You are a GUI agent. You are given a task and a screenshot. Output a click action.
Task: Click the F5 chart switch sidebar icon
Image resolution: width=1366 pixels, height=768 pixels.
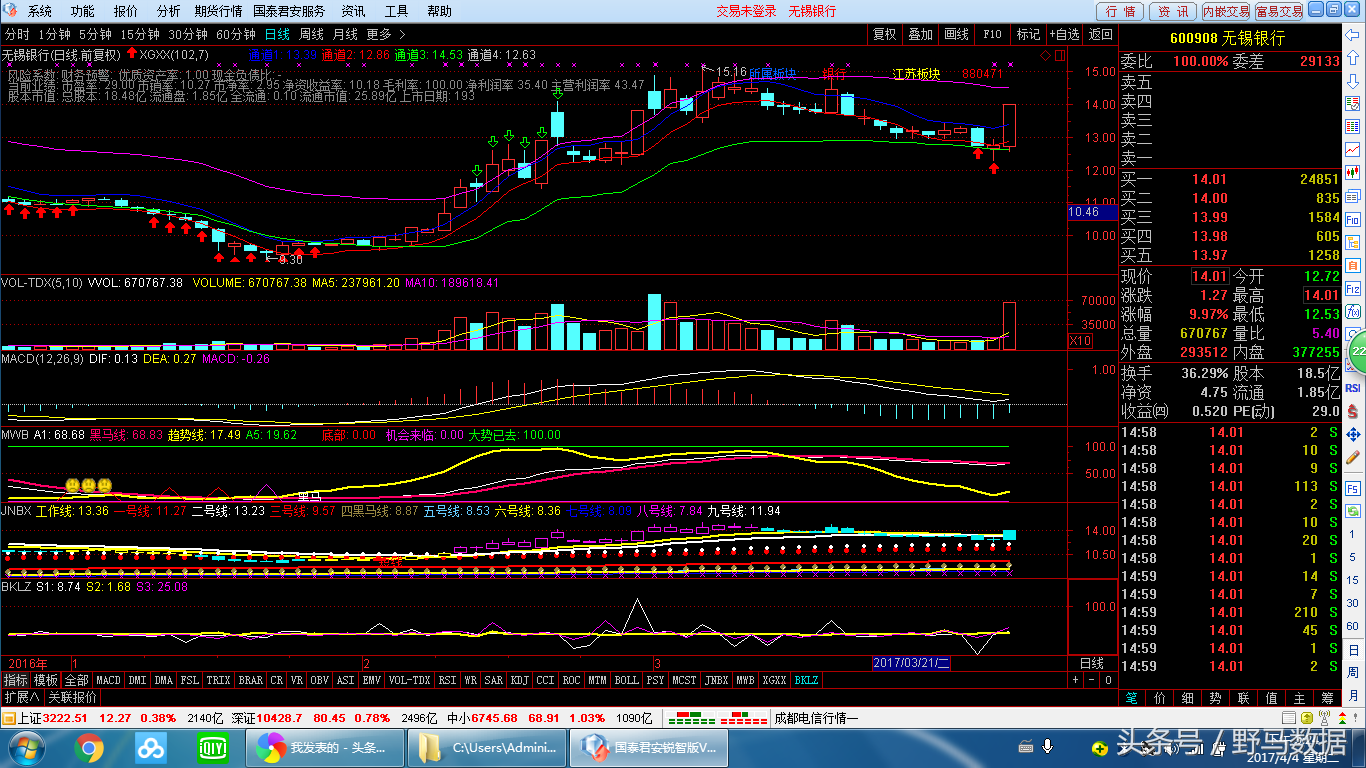[1353, 488]
